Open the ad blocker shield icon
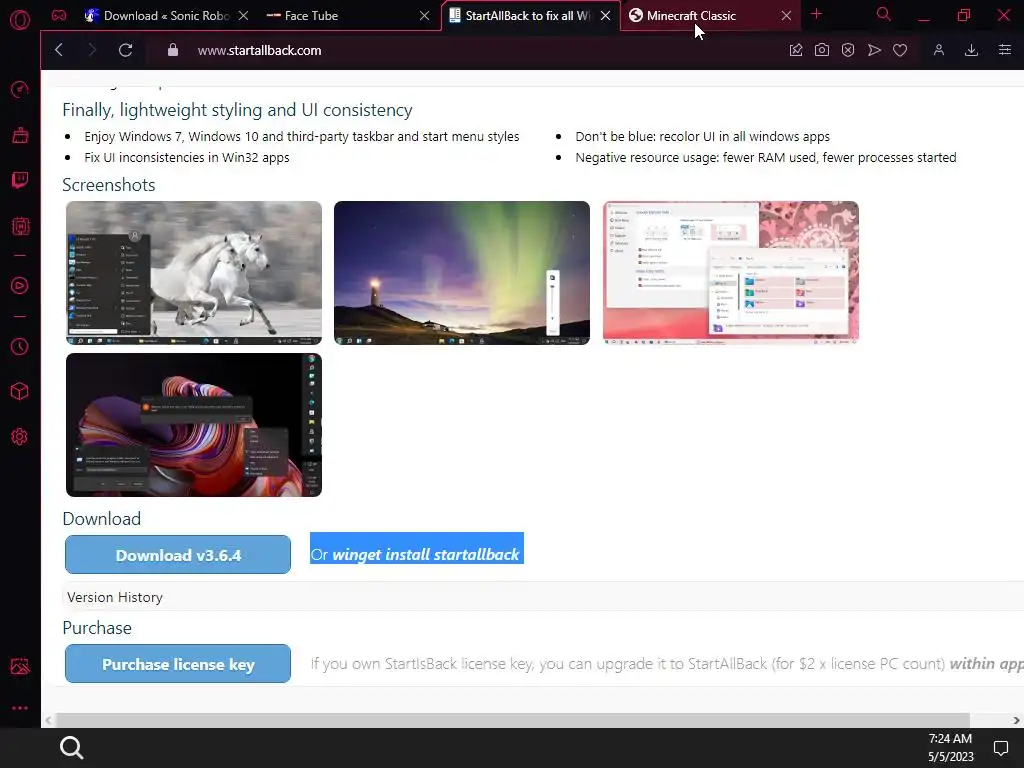Viewport: 1024px width, 768px height. [848, 50]
